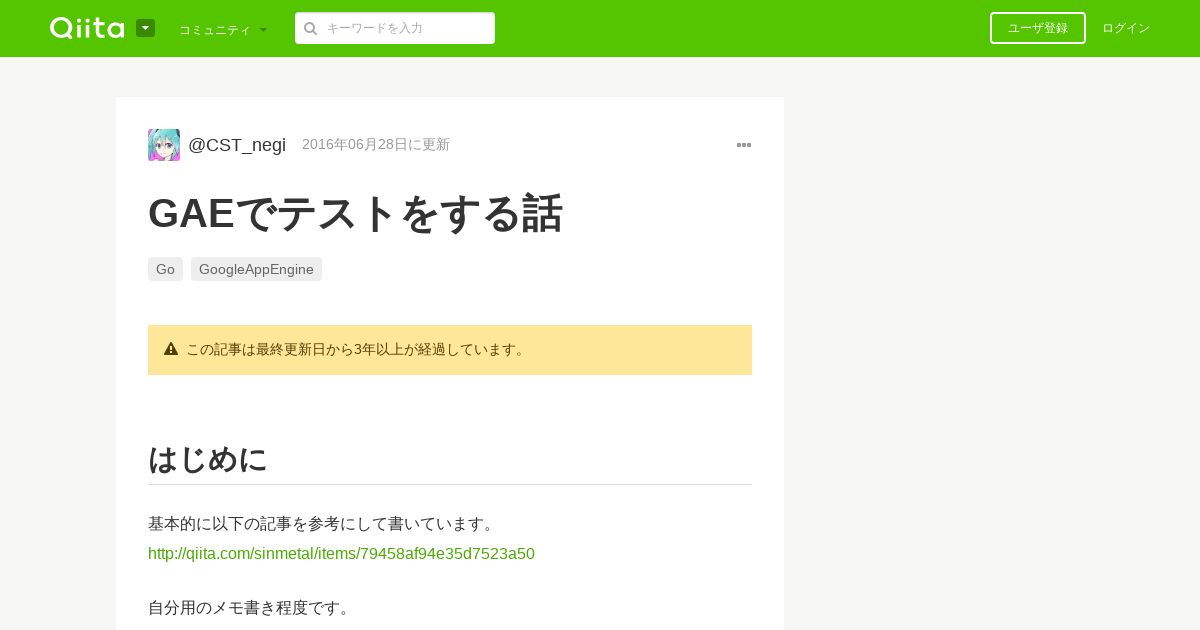Expand the コミュニティ menu
This screenshot has height=630, width=1200.
pos(223,29)
